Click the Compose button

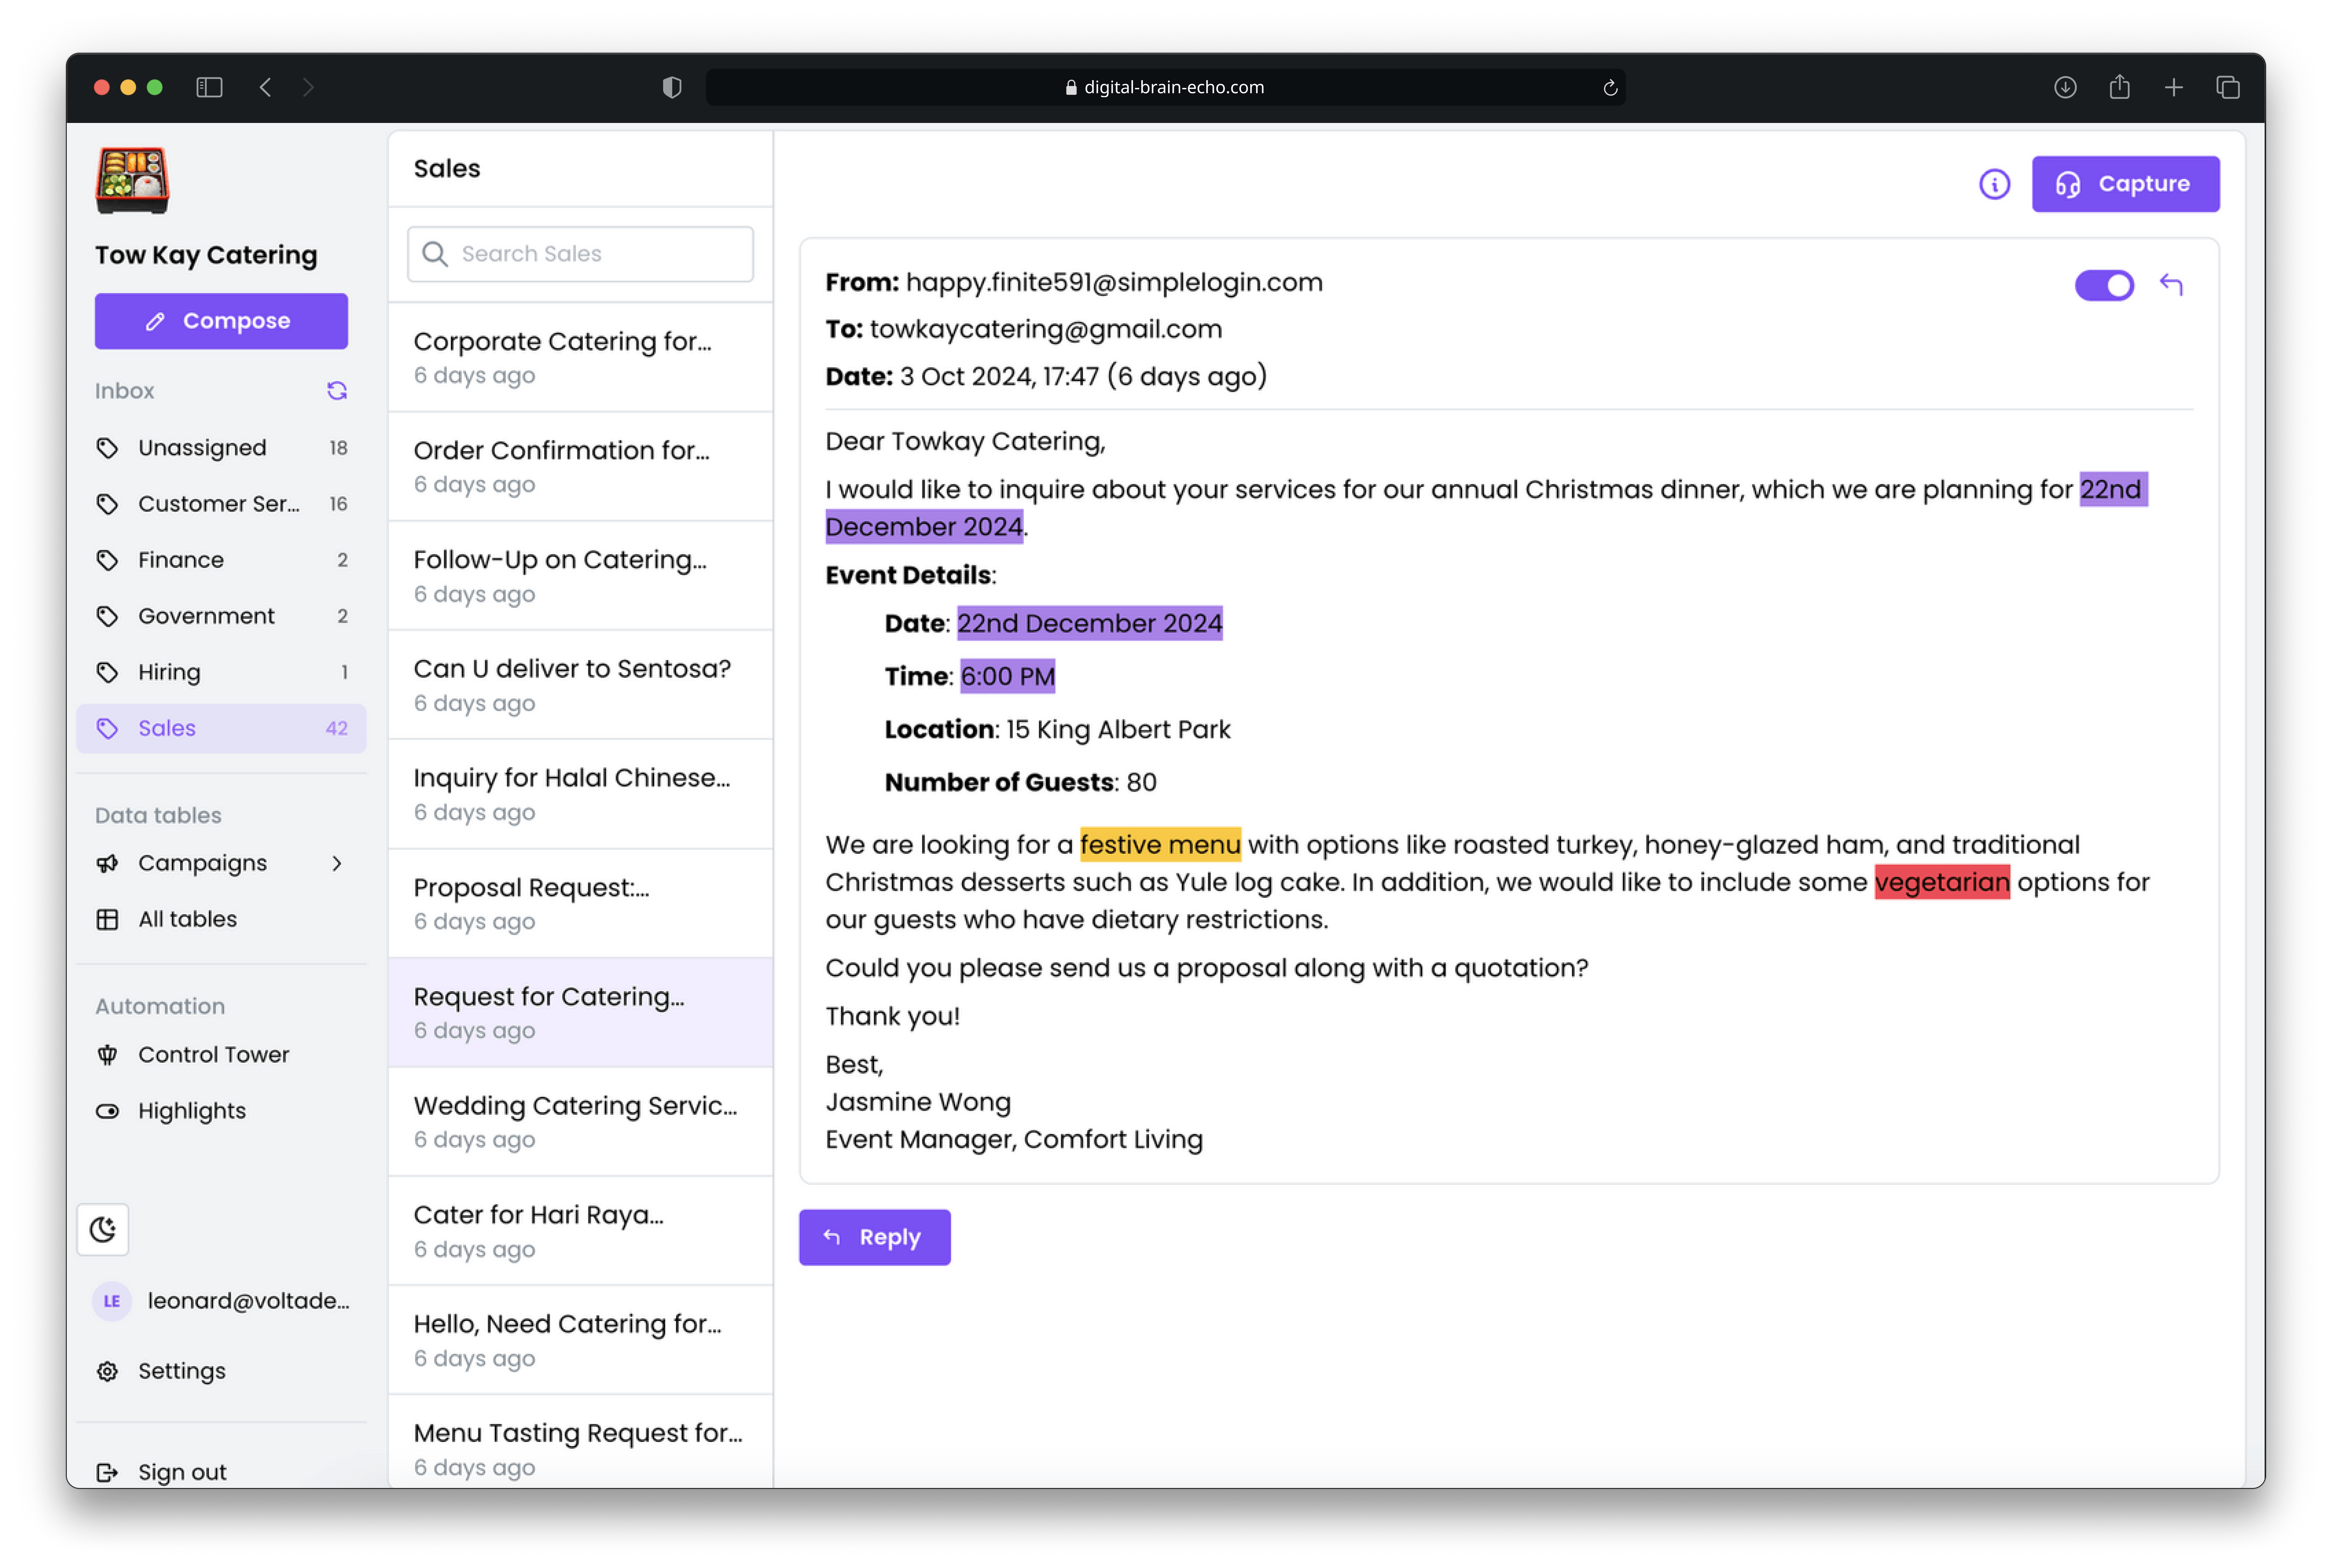(x=221, y=321)
